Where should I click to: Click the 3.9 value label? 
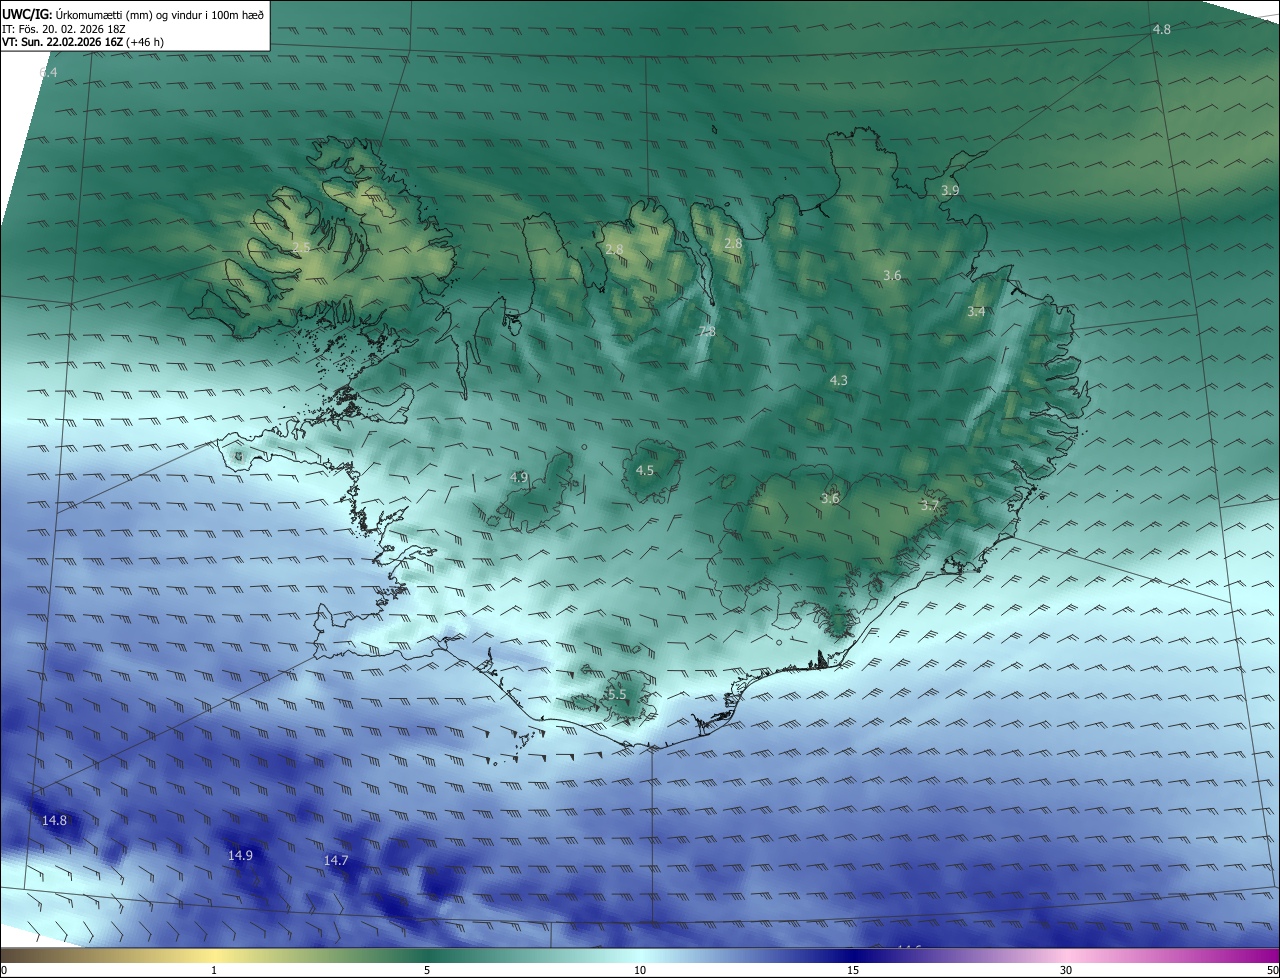950,190
